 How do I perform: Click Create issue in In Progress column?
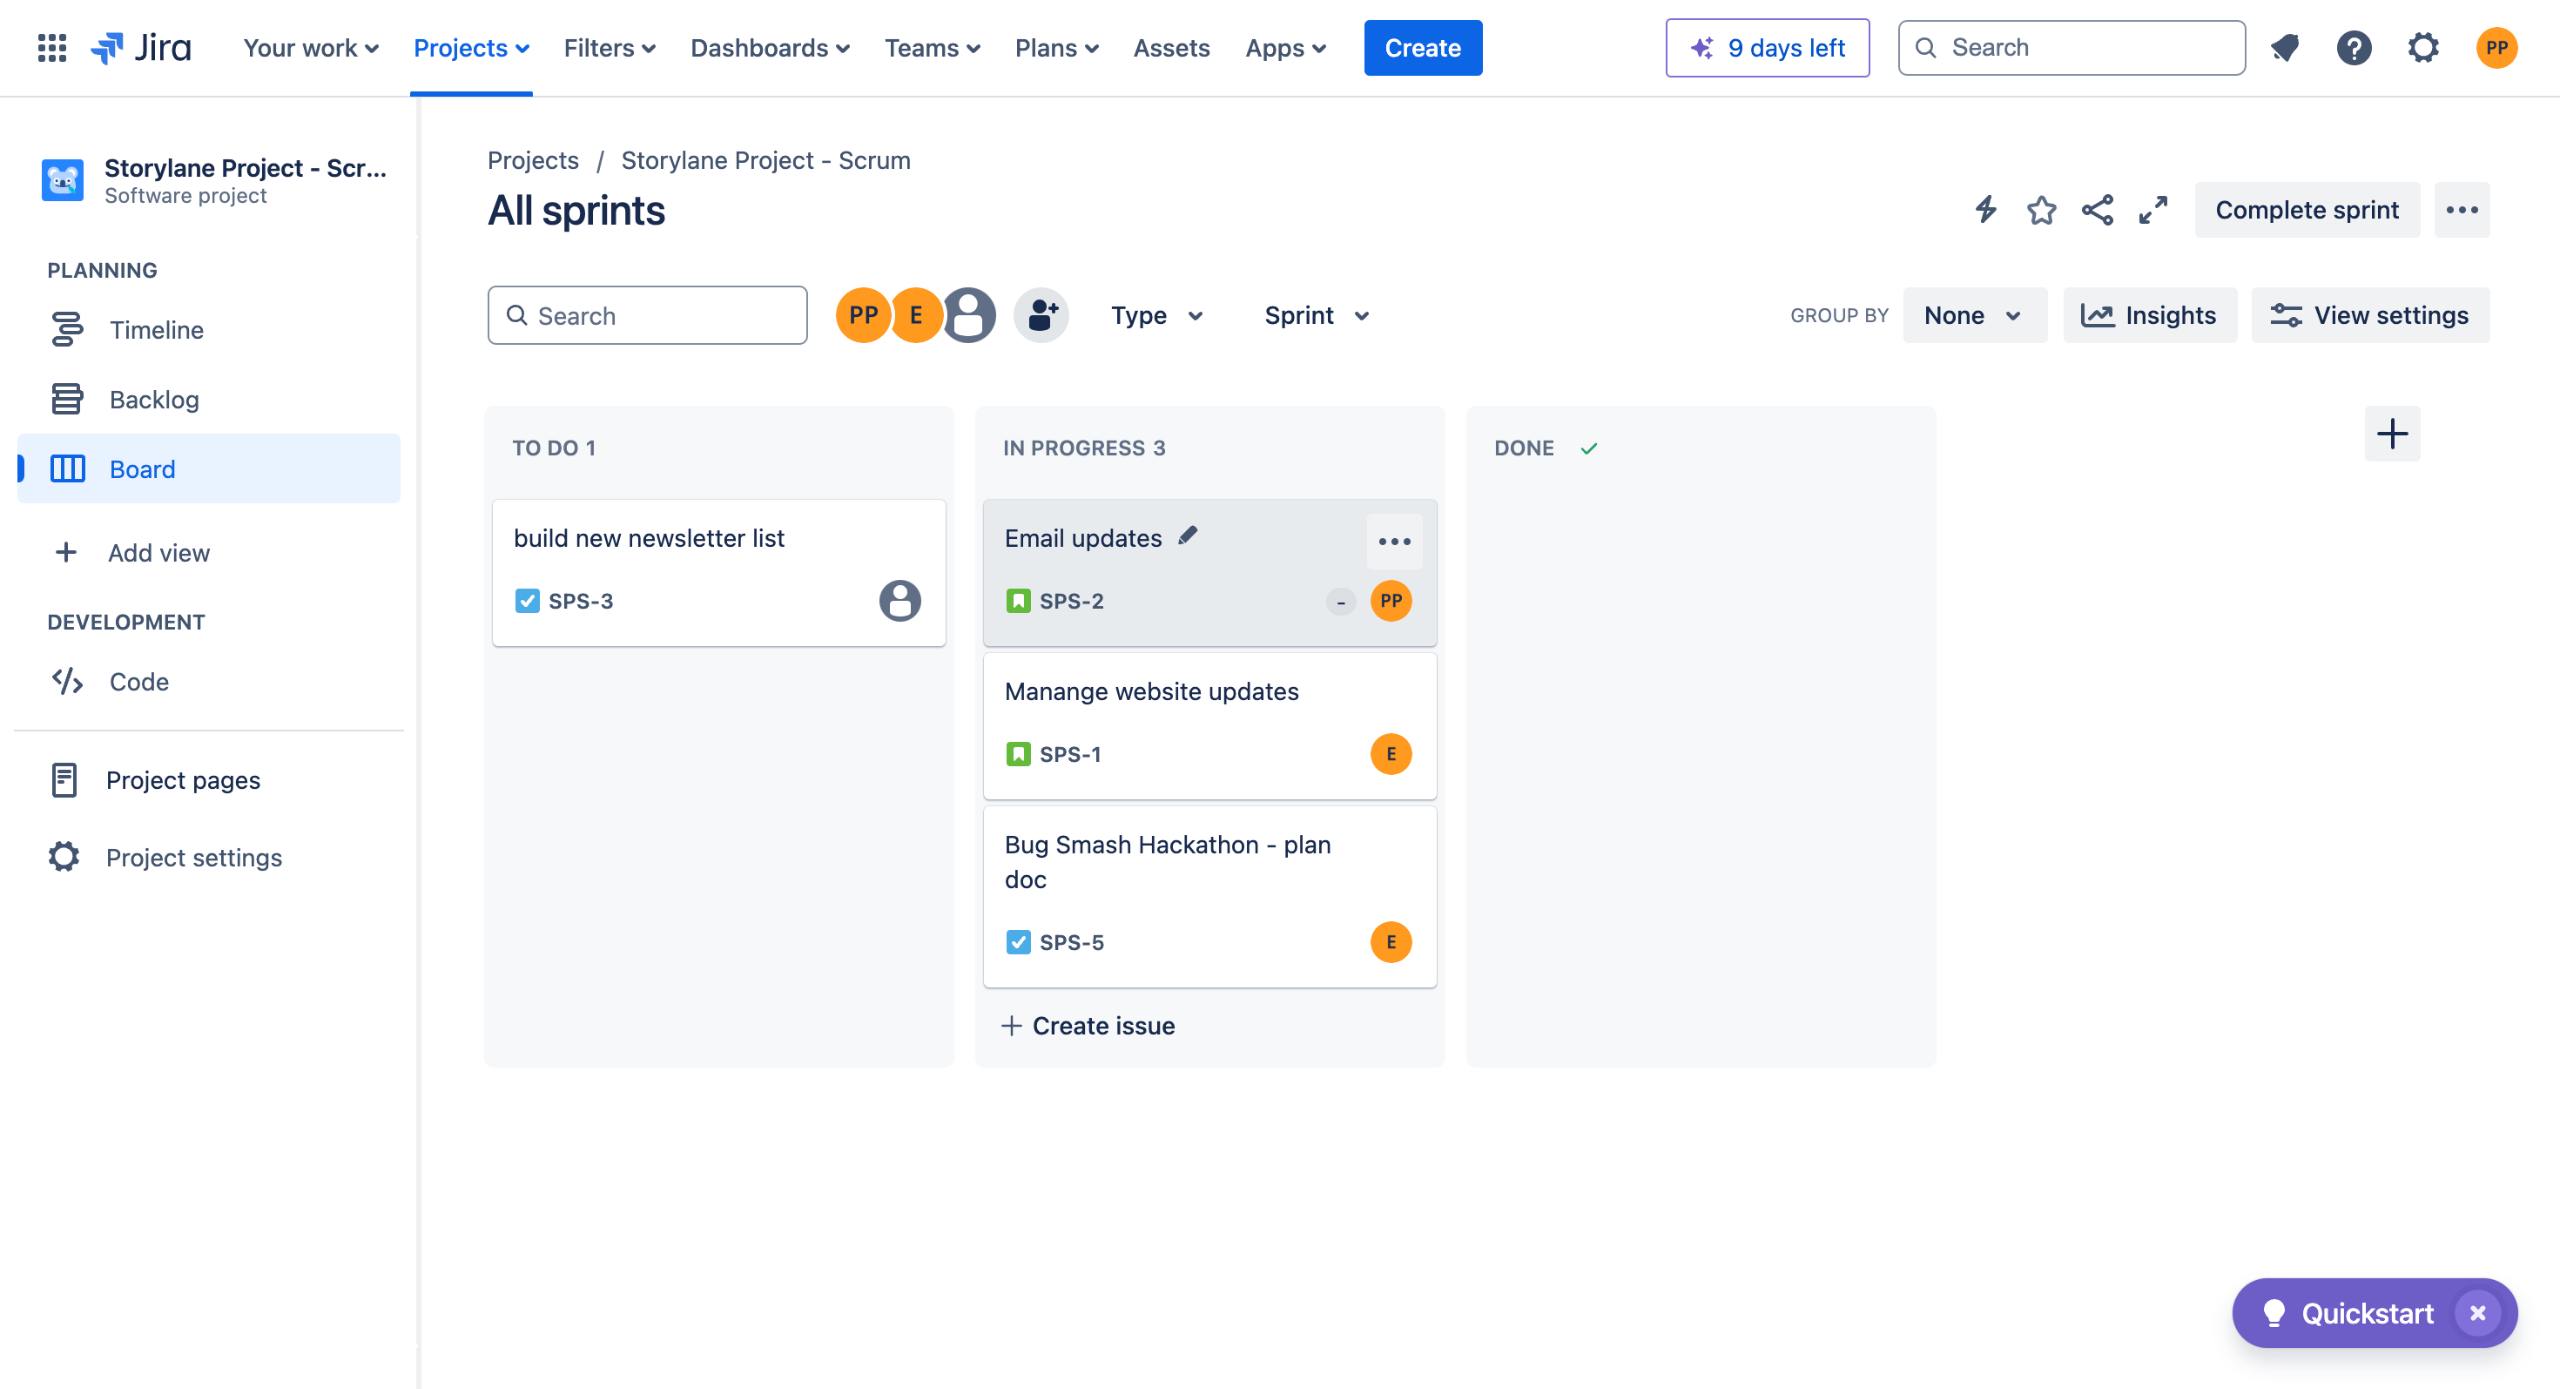click(x=1088, y=1026)
